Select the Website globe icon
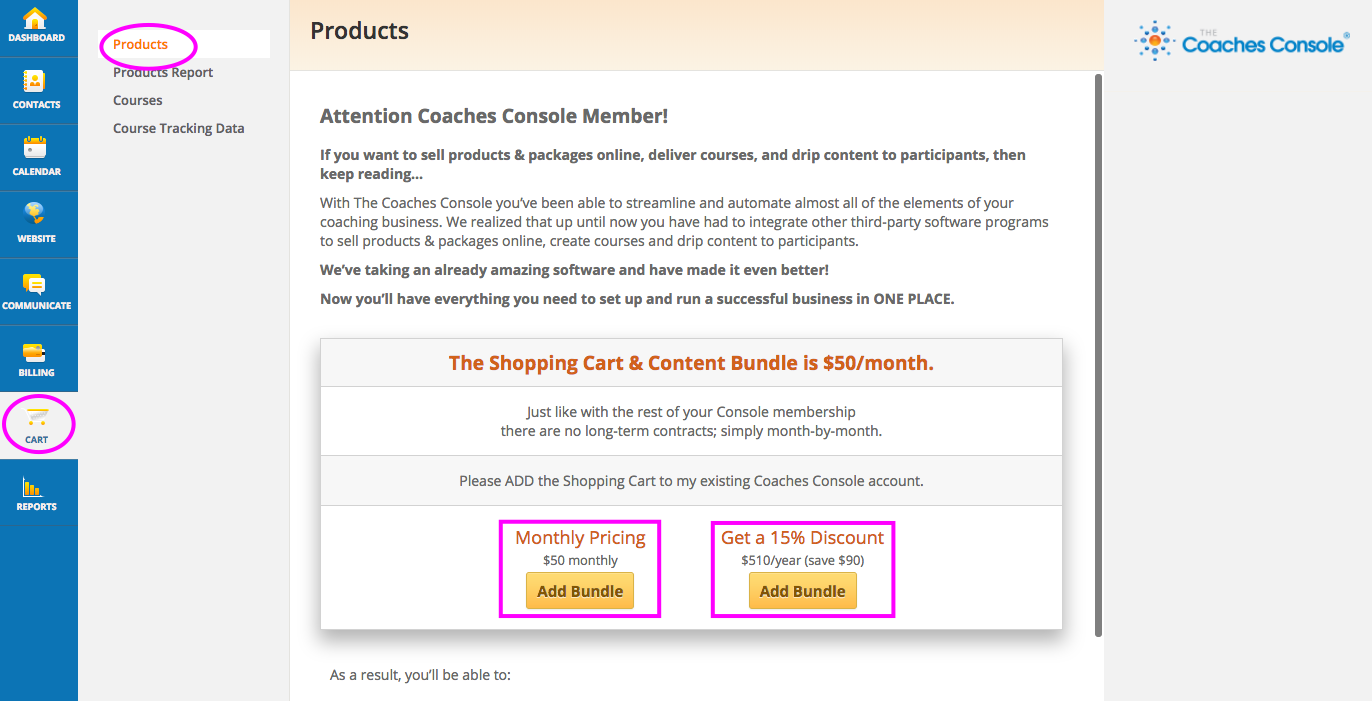The image size is (1372, 701). click(35, 215)
